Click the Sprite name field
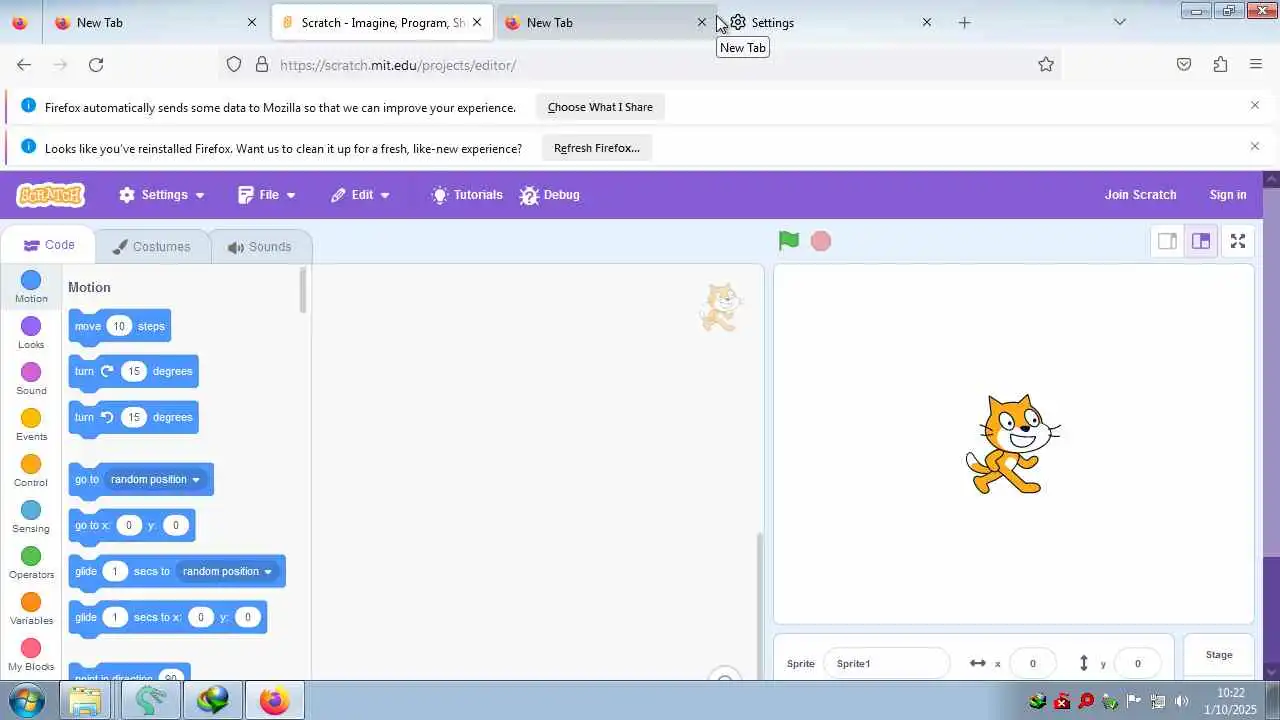The image size is (1280, 720). coord(886,663)
